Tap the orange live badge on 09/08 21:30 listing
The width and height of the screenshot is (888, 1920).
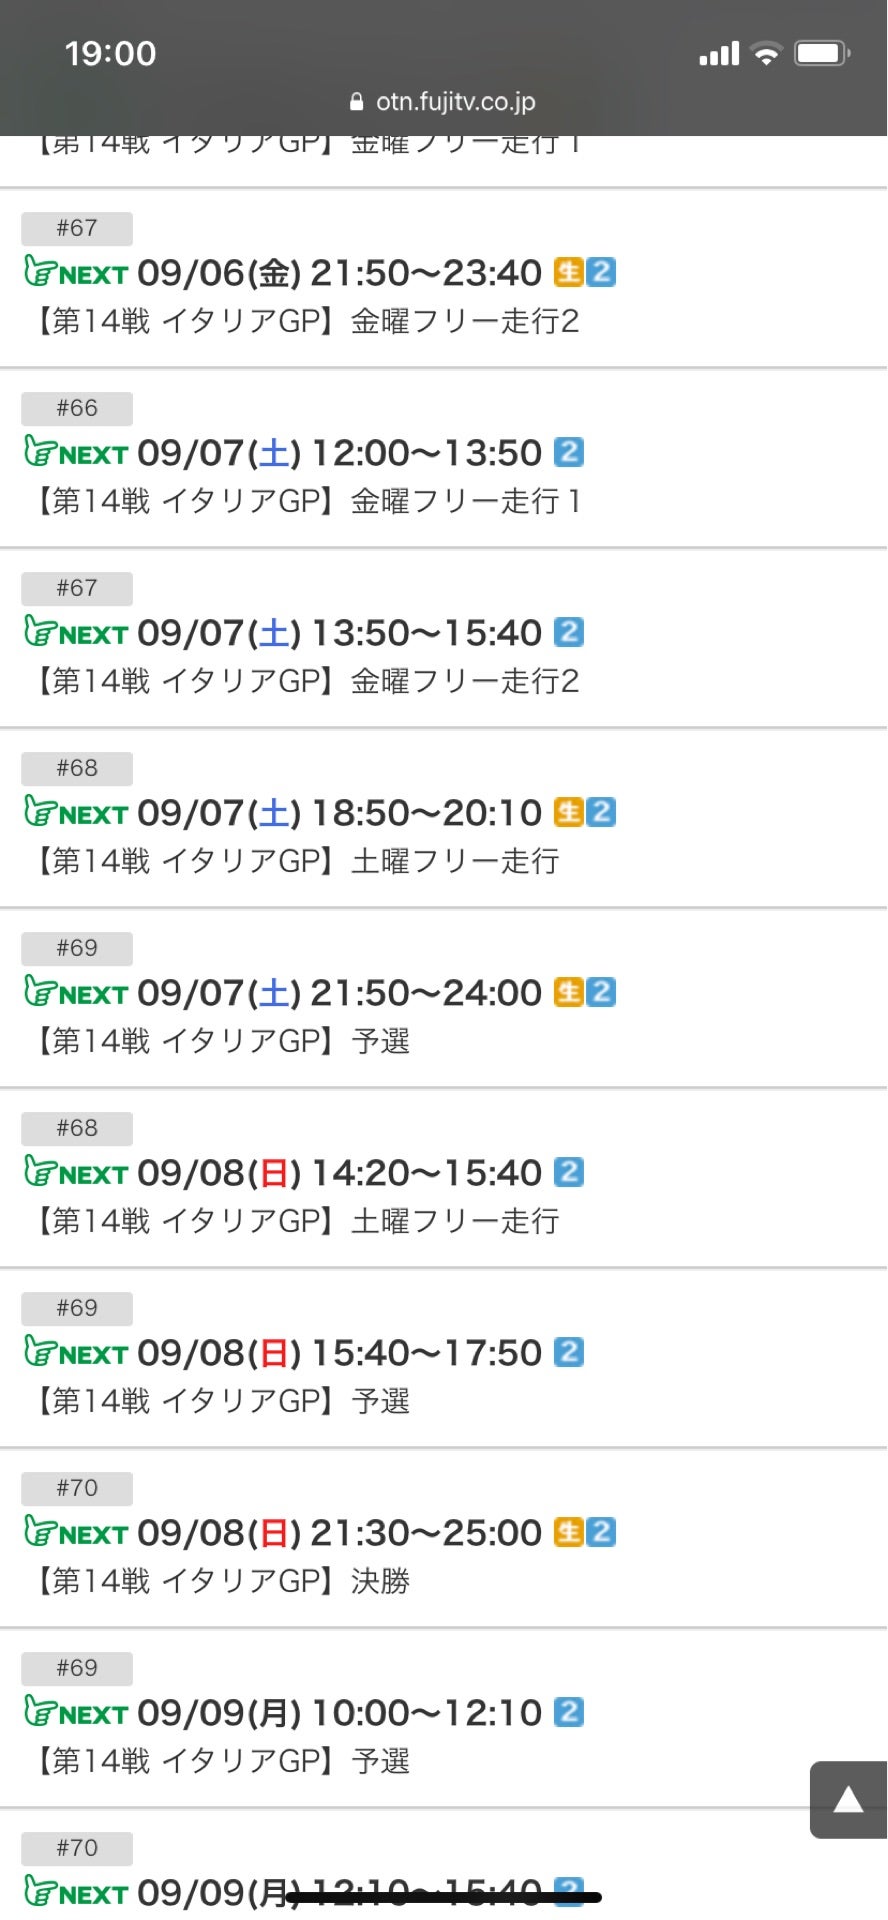[568, 1532]
